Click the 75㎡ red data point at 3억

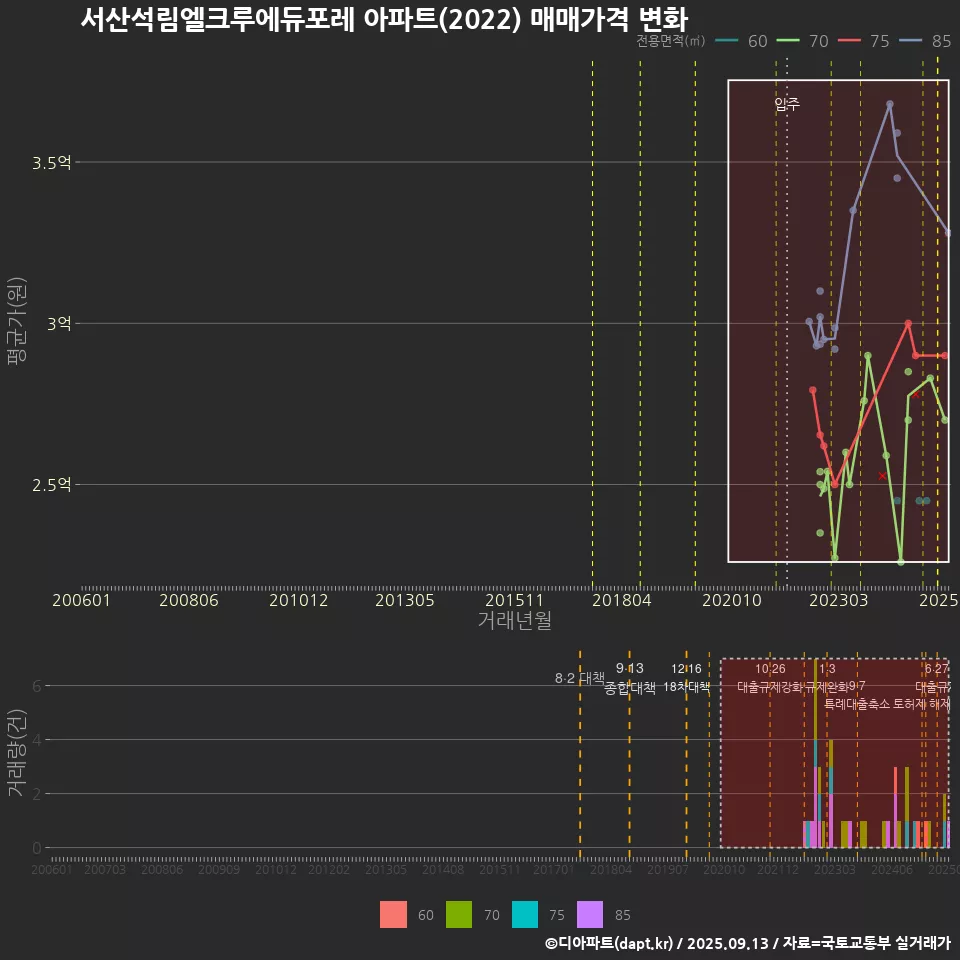908,323
